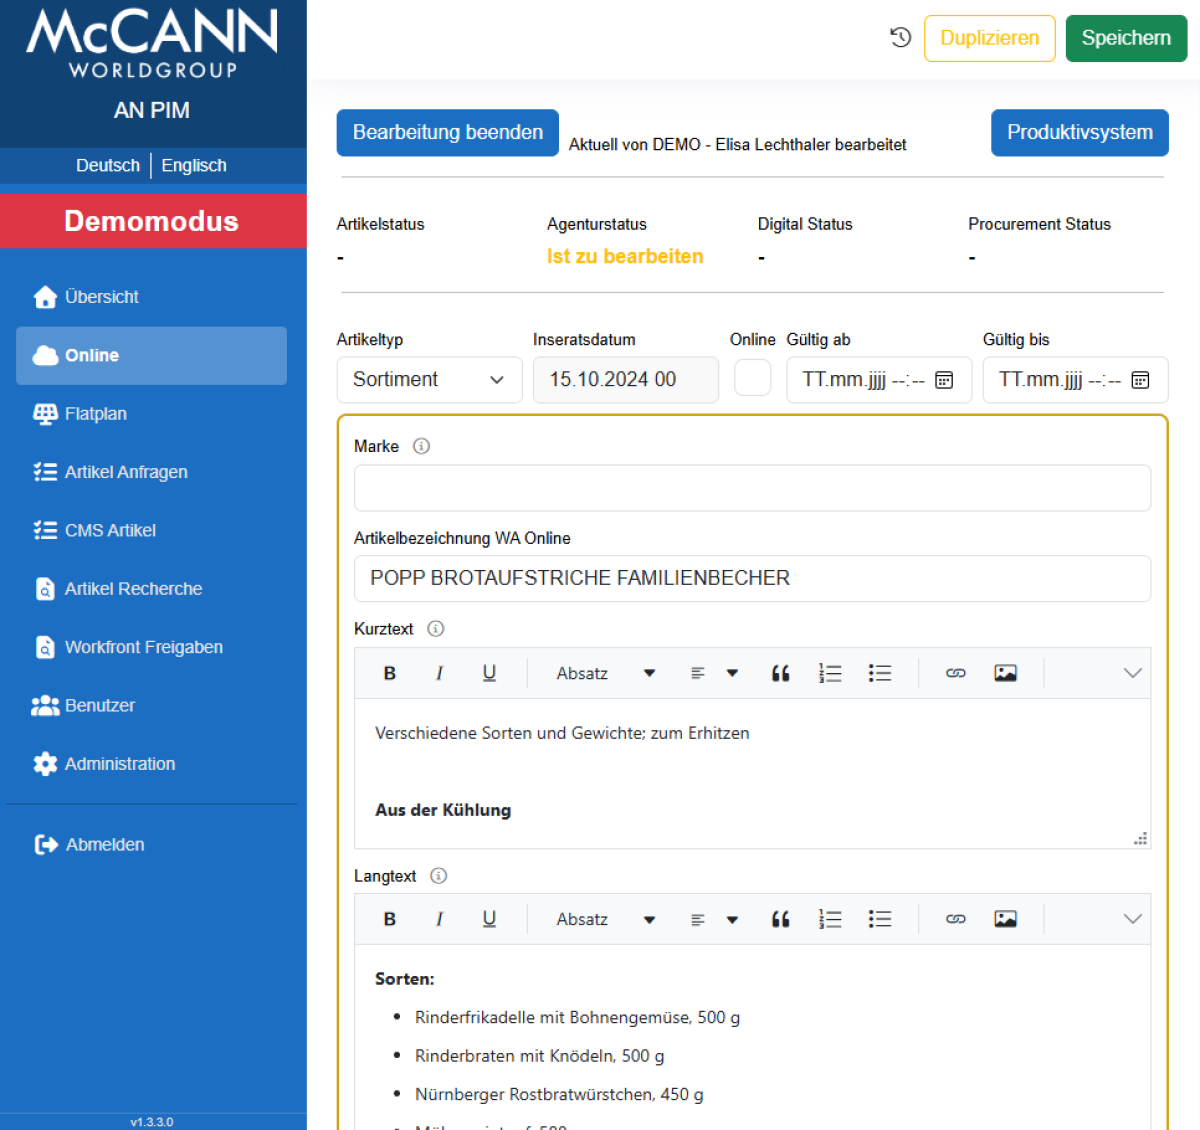Open Absatz paragraph style dropdown in Kurztext

click(x=605, y=673)
